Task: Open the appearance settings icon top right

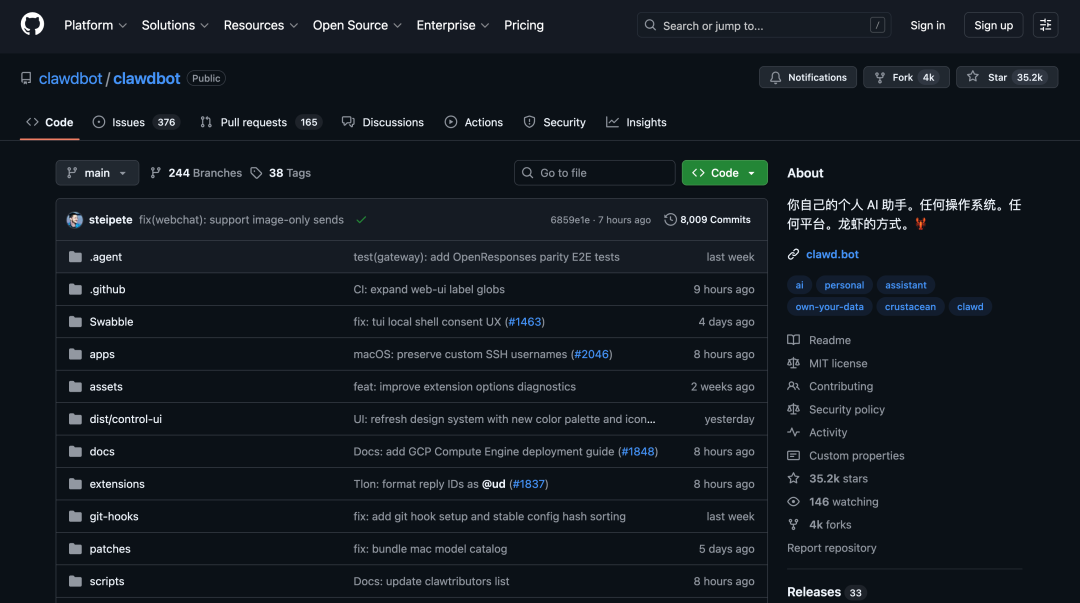Action: click(1045, 24)
